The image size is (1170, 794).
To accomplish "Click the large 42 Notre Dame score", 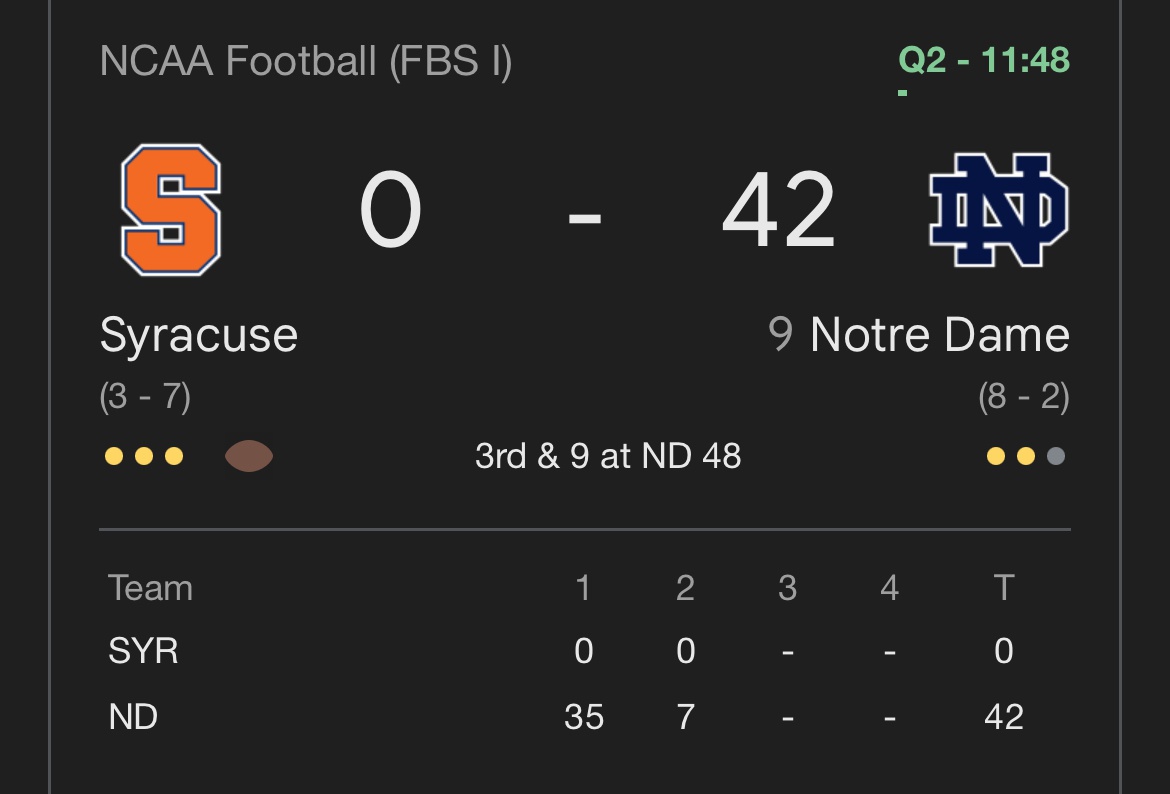I will 778,210.
